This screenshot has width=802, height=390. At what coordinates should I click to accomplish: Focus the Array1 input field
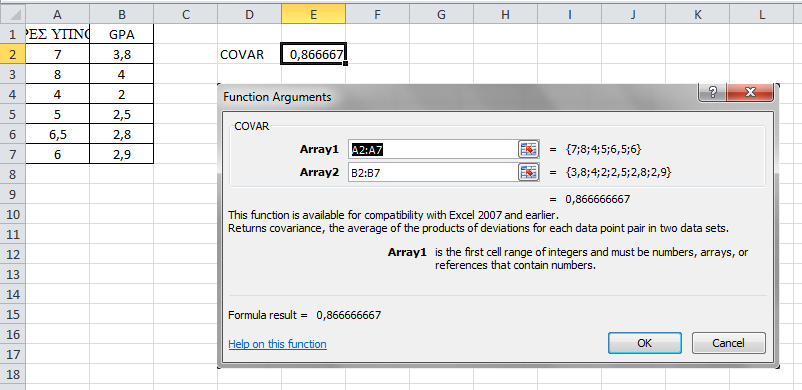click(x=434, y=149)
